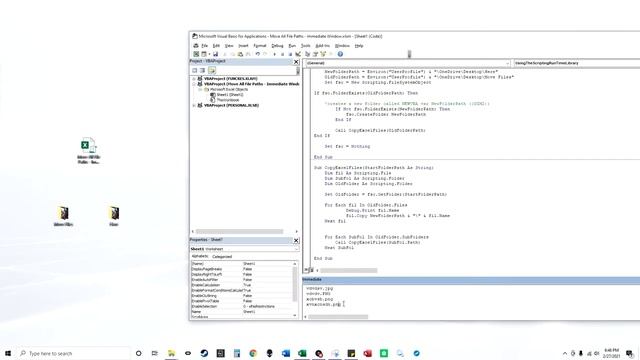This screenshot has height=360, width=640.
Task: Click the Undo icon in the VBA toolbar
Action: tap(258, 54)
